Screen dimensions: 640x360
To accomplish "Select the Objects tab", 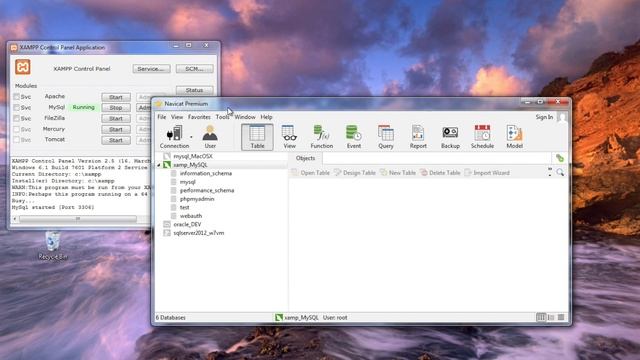I will [x=305, y=158].
